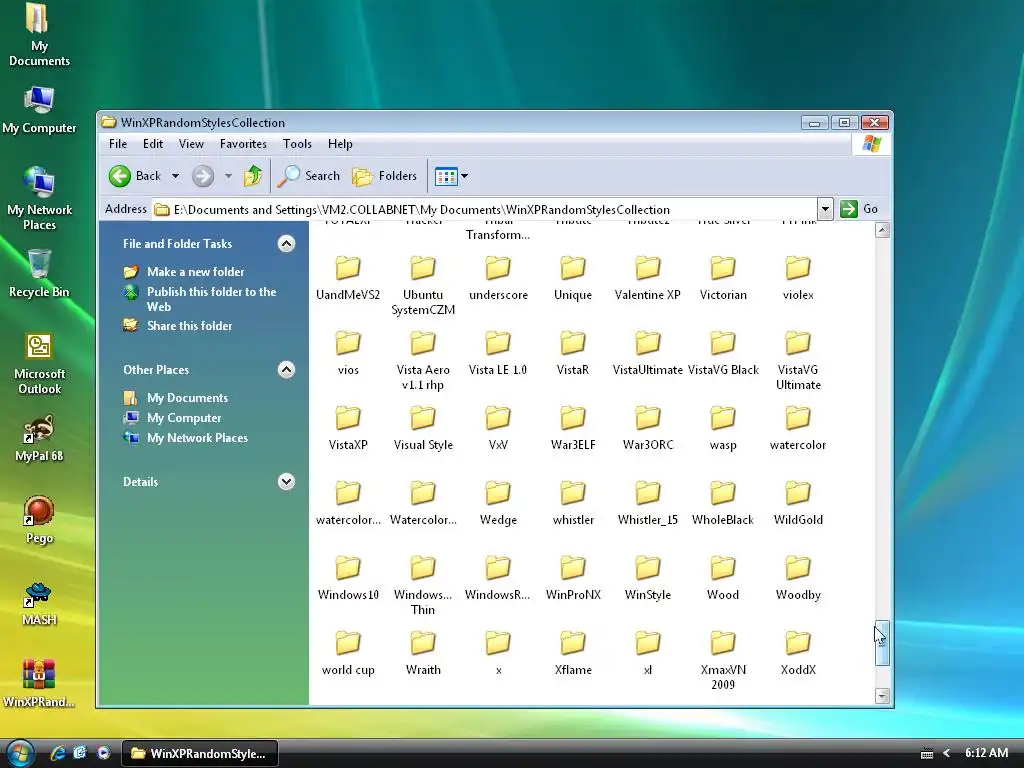The height and width of the screenshot is (768, 1024).
Task: Select the WinProNX folder
Action: [x=573, y=578]
